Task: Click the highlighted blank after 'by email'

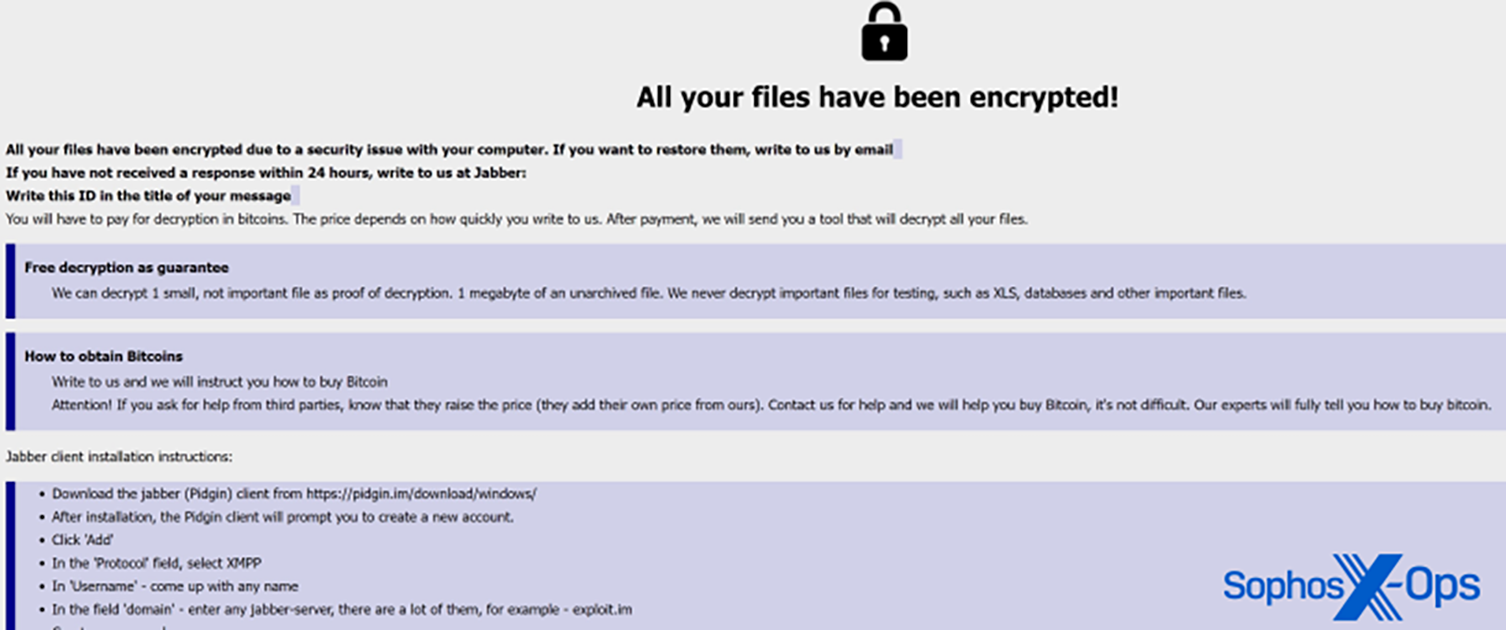Action: pyautogui.click(x=898, y=150)
